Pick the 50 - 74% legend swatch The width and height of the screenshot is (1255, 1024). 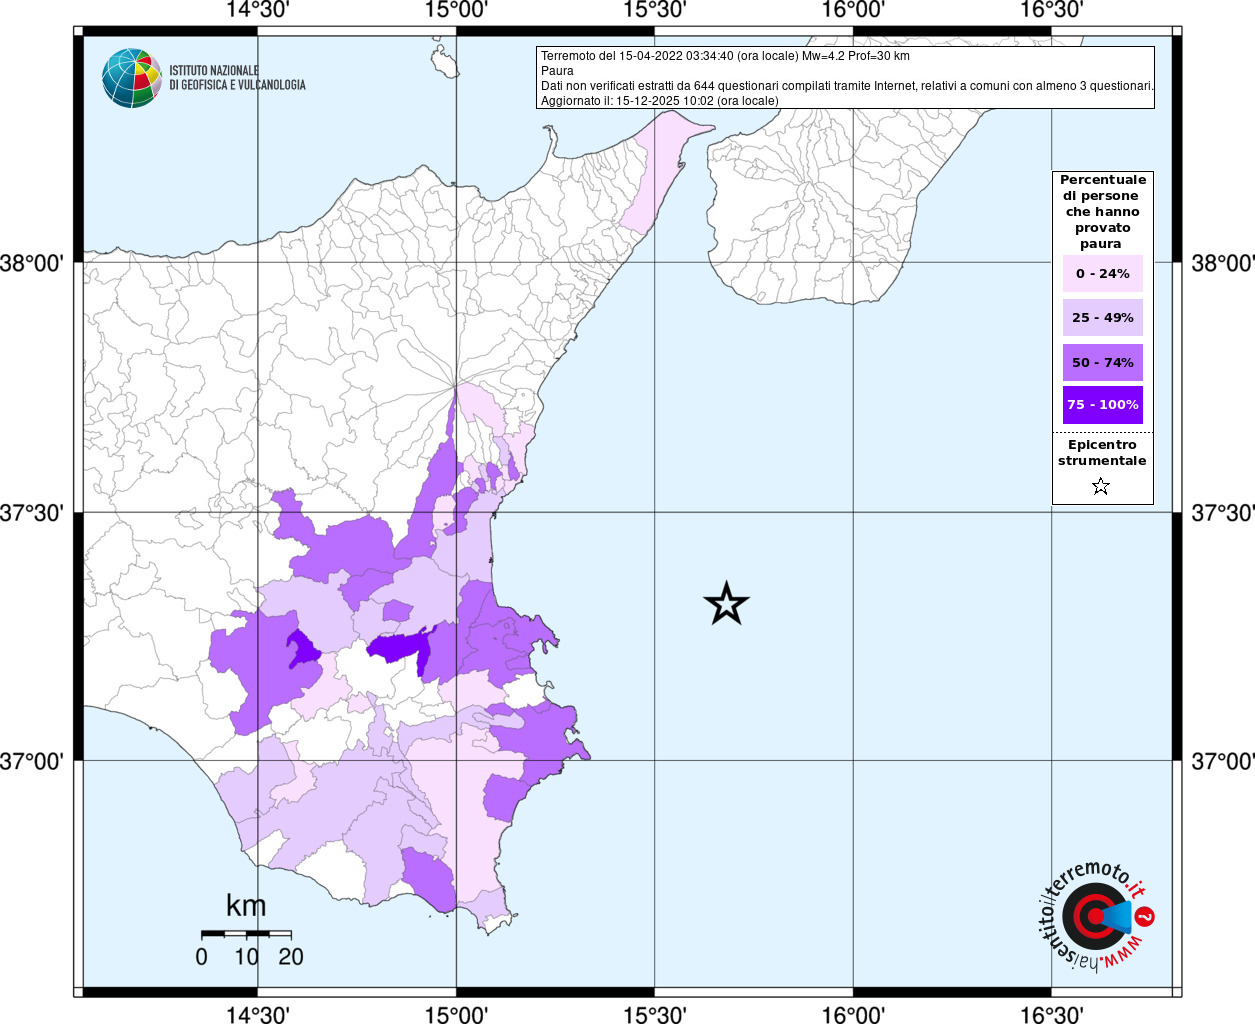(x=1102, y=362)
